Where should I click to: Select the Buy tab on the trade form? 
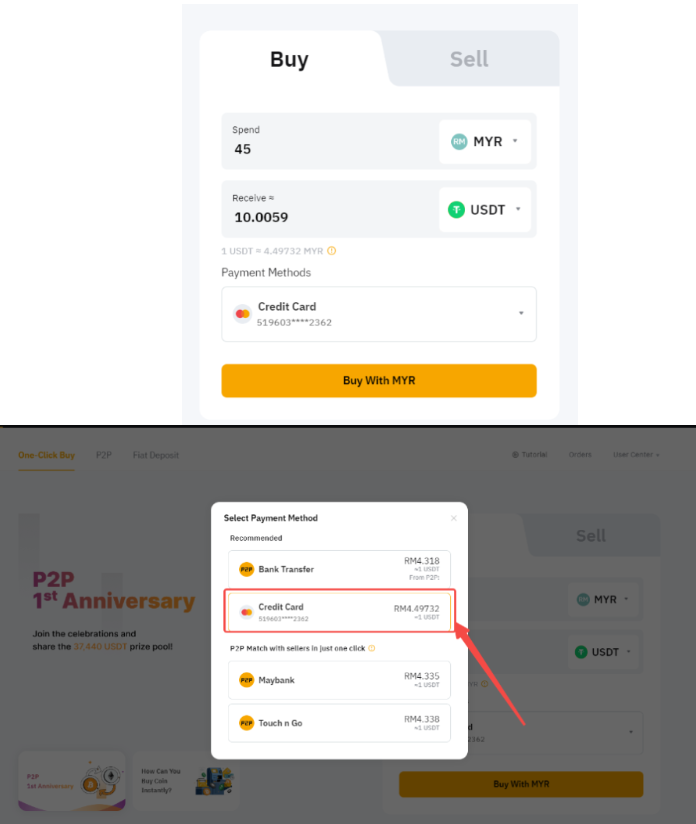(289, 59)
